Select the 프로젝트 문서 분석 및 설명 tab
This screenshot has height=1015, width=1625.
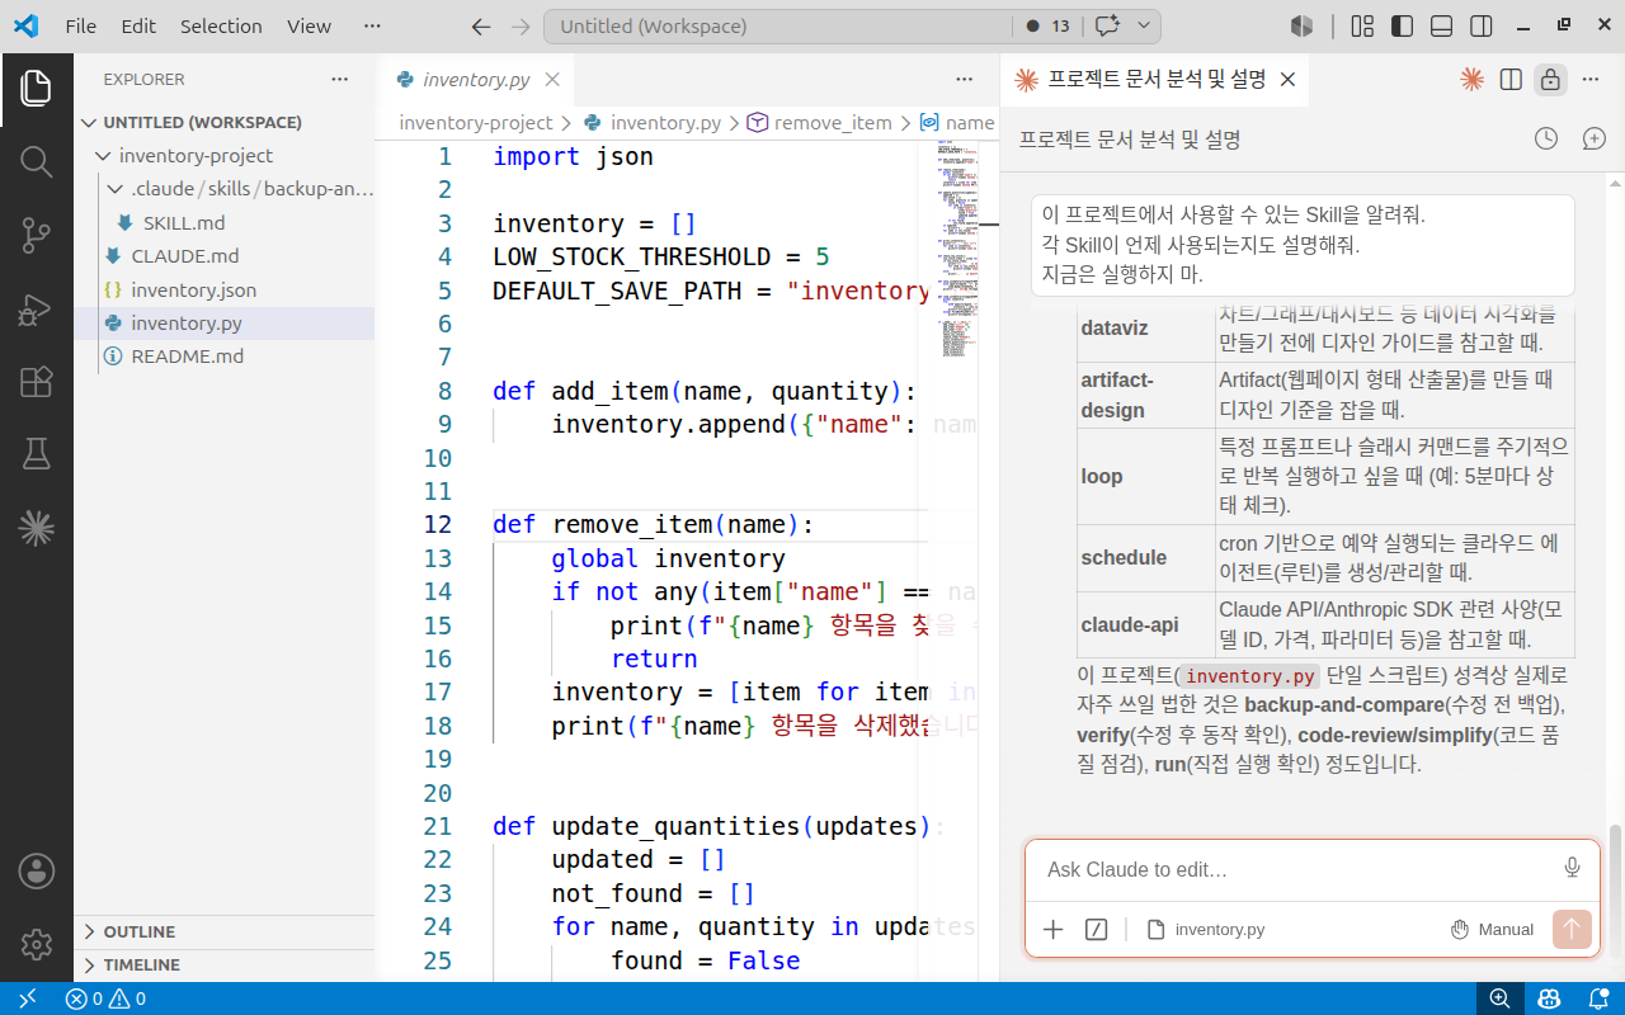[1156, 79]
